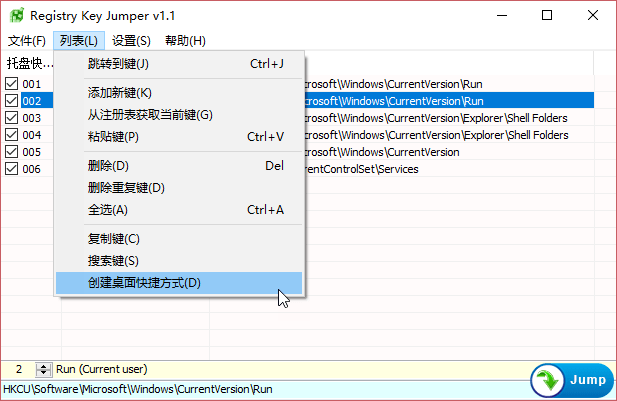
Task: Open the 文件(F) menu
Action: pyautogui.click(x=27, y=41)
